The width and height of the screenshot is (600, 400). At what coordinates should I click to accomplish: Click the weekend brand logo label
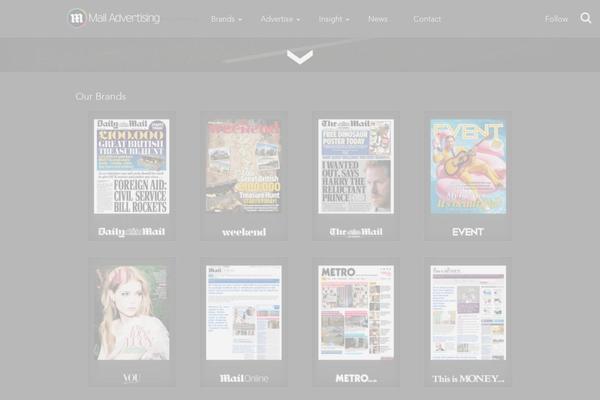coord(244,232)
